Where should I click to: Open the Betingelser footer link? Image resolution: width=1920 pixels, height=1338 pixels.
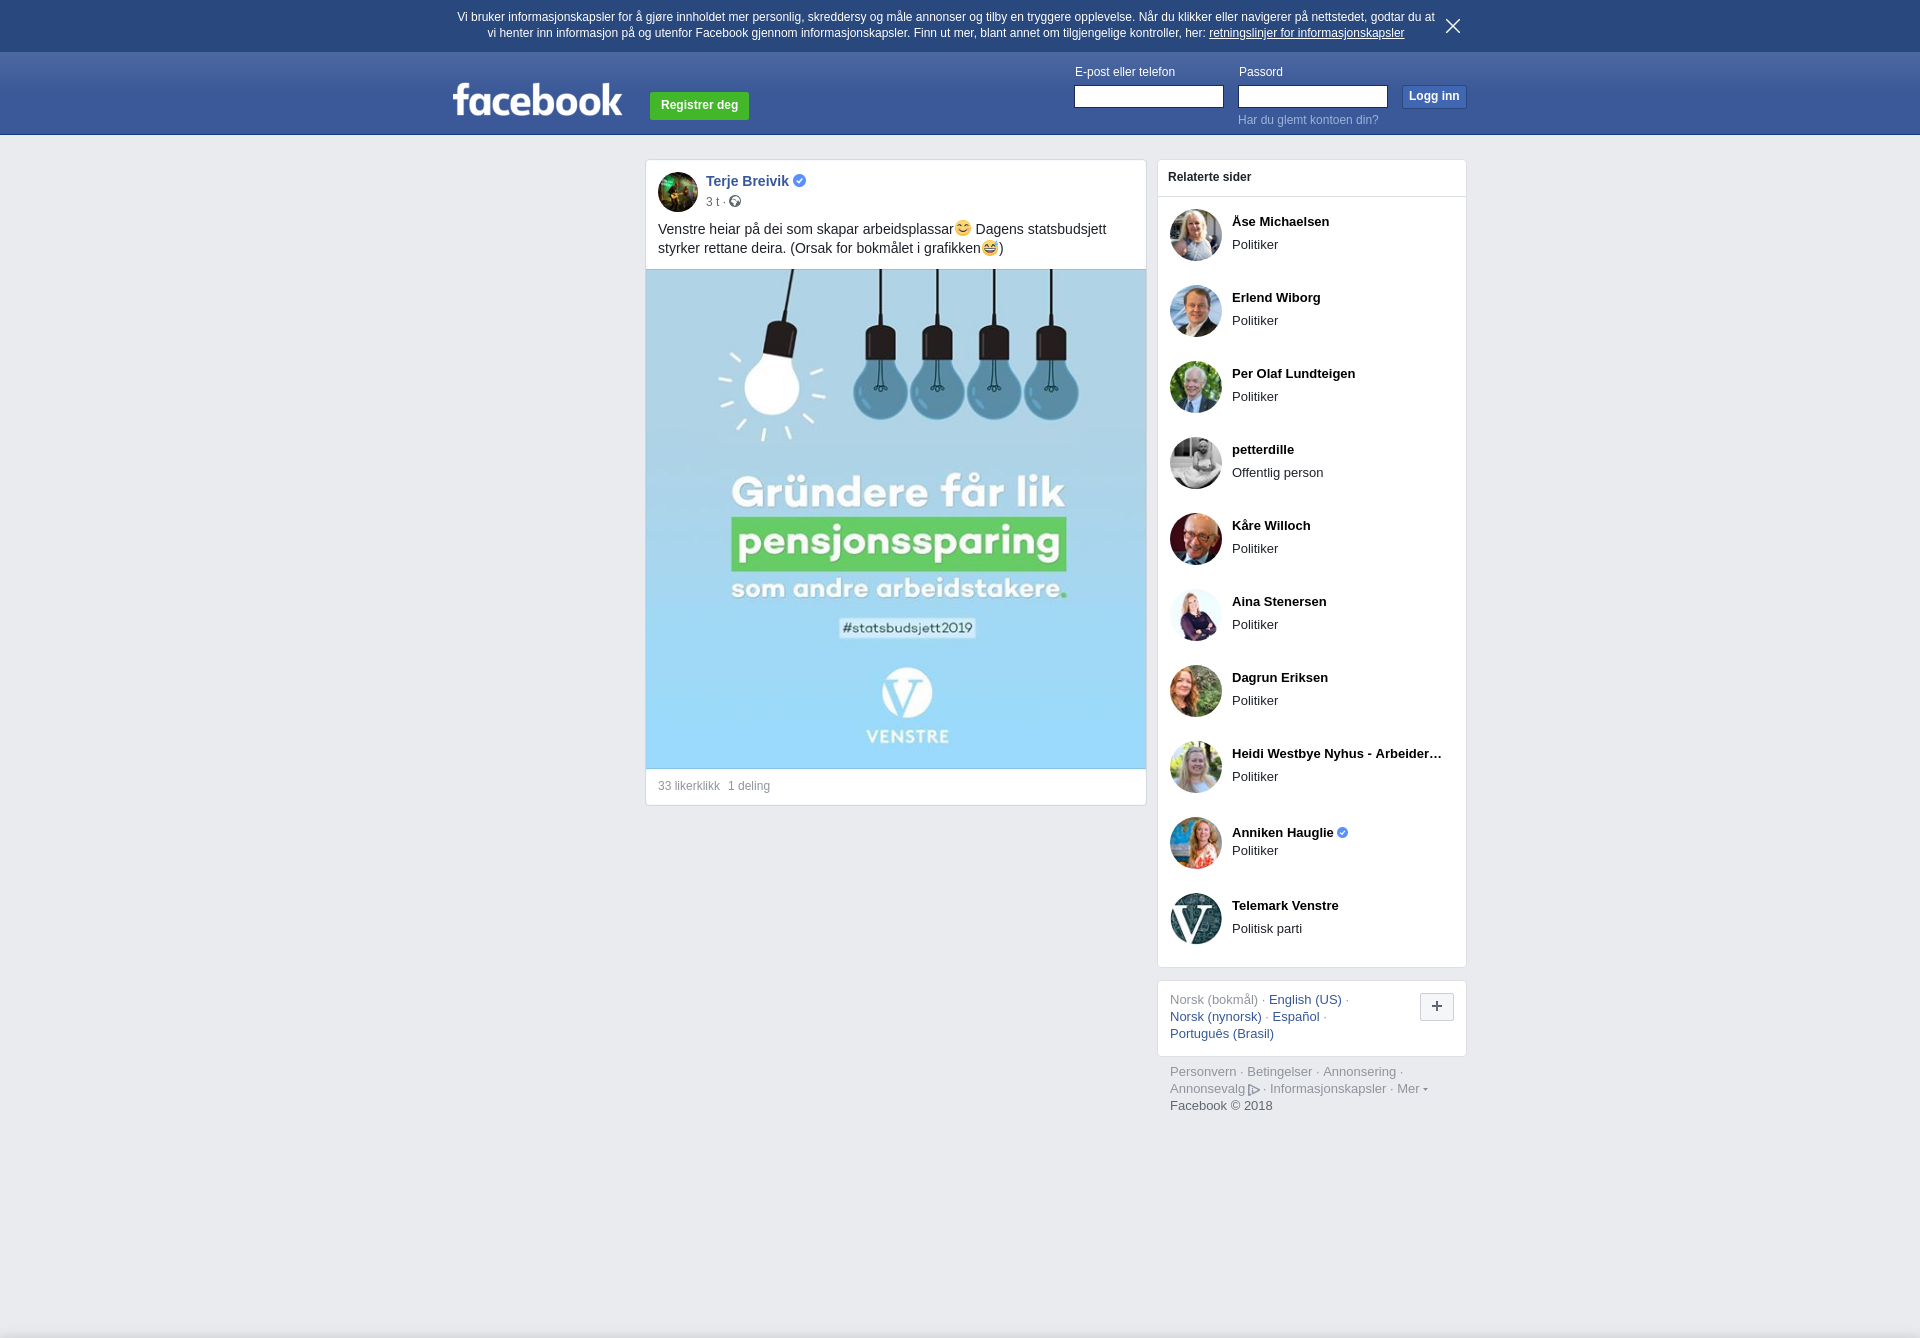1279,1072
